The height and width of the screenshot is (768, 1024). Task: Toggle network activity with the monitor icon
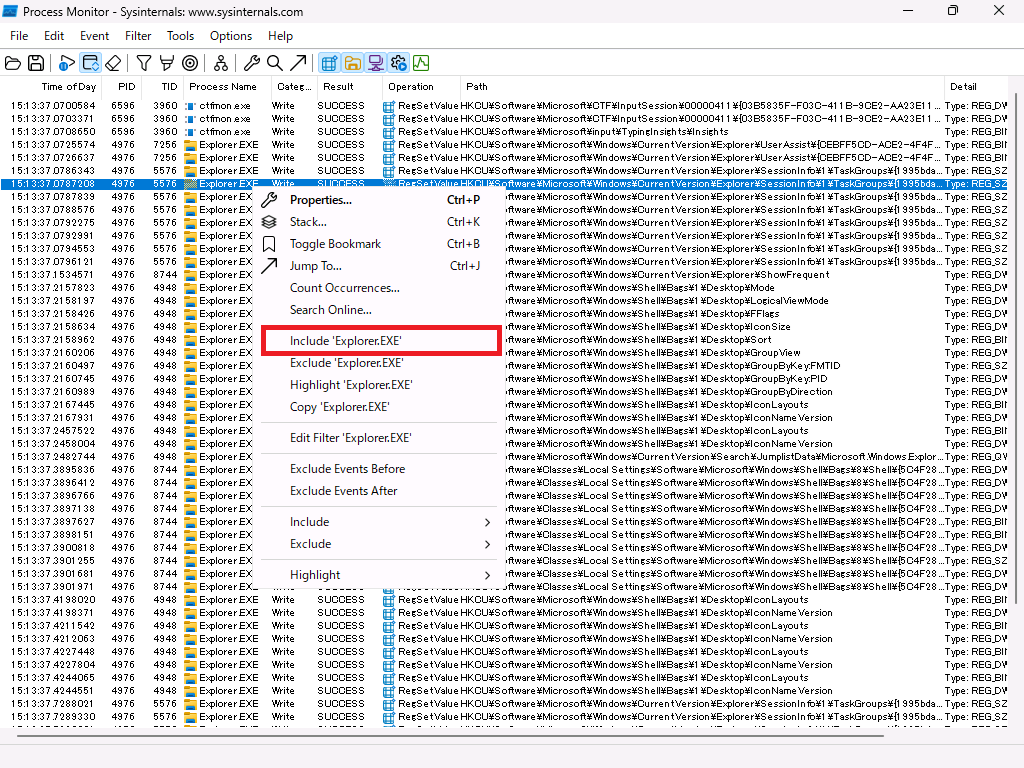pyautogui.click(x=376, y=62)
